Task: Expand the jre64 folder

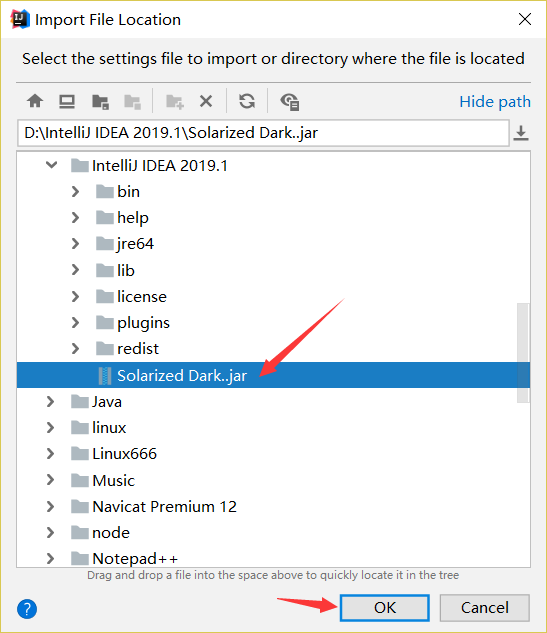Action: pos(75,243)
